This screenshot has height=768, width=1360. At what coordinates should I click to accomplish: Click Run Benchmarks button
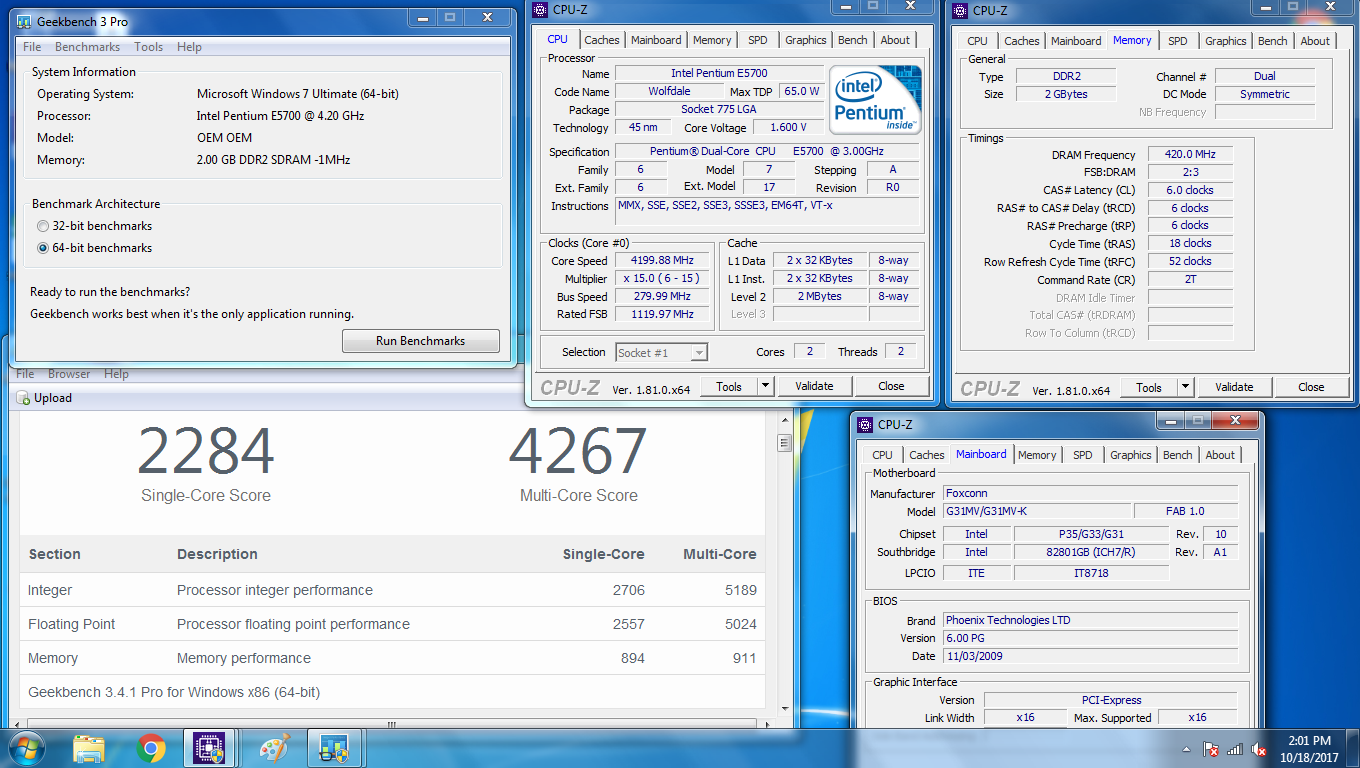point(421,341)
